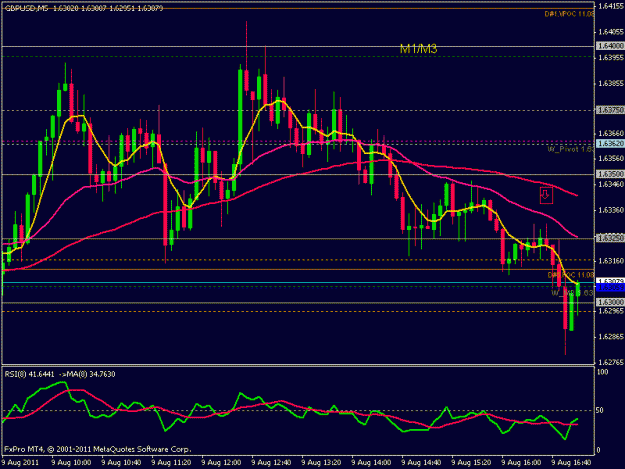Click the 9 Aug 15:20 time label
This screenshot has width=625, height=469.
point(471,463)
